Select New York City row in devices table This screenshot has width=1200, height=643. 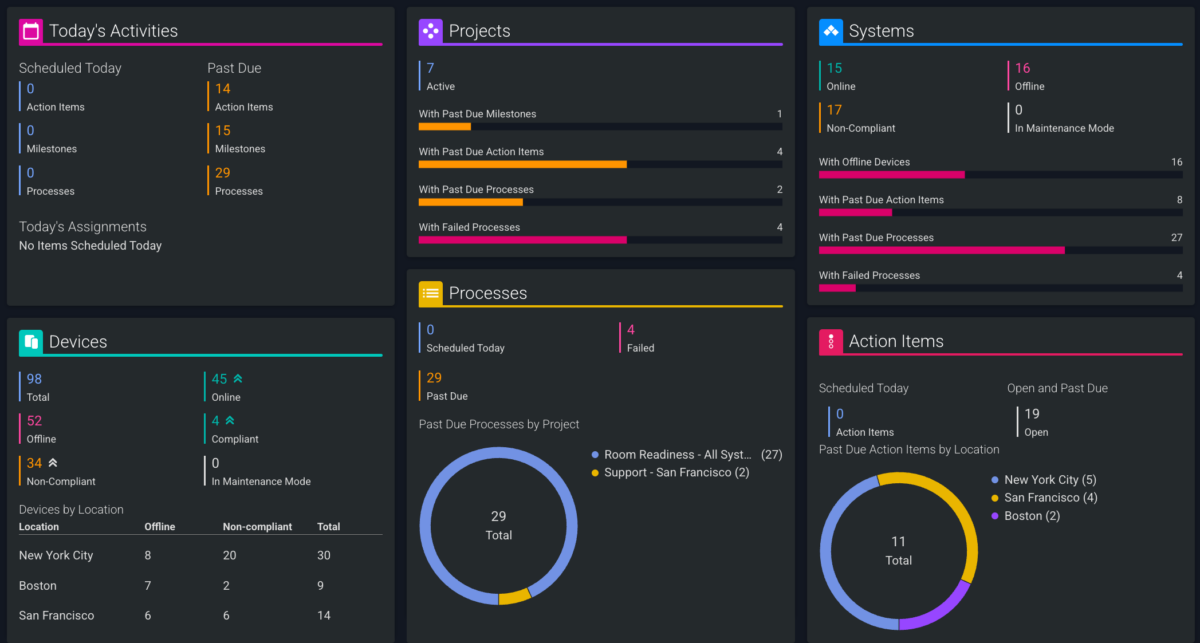coord(56,556)
